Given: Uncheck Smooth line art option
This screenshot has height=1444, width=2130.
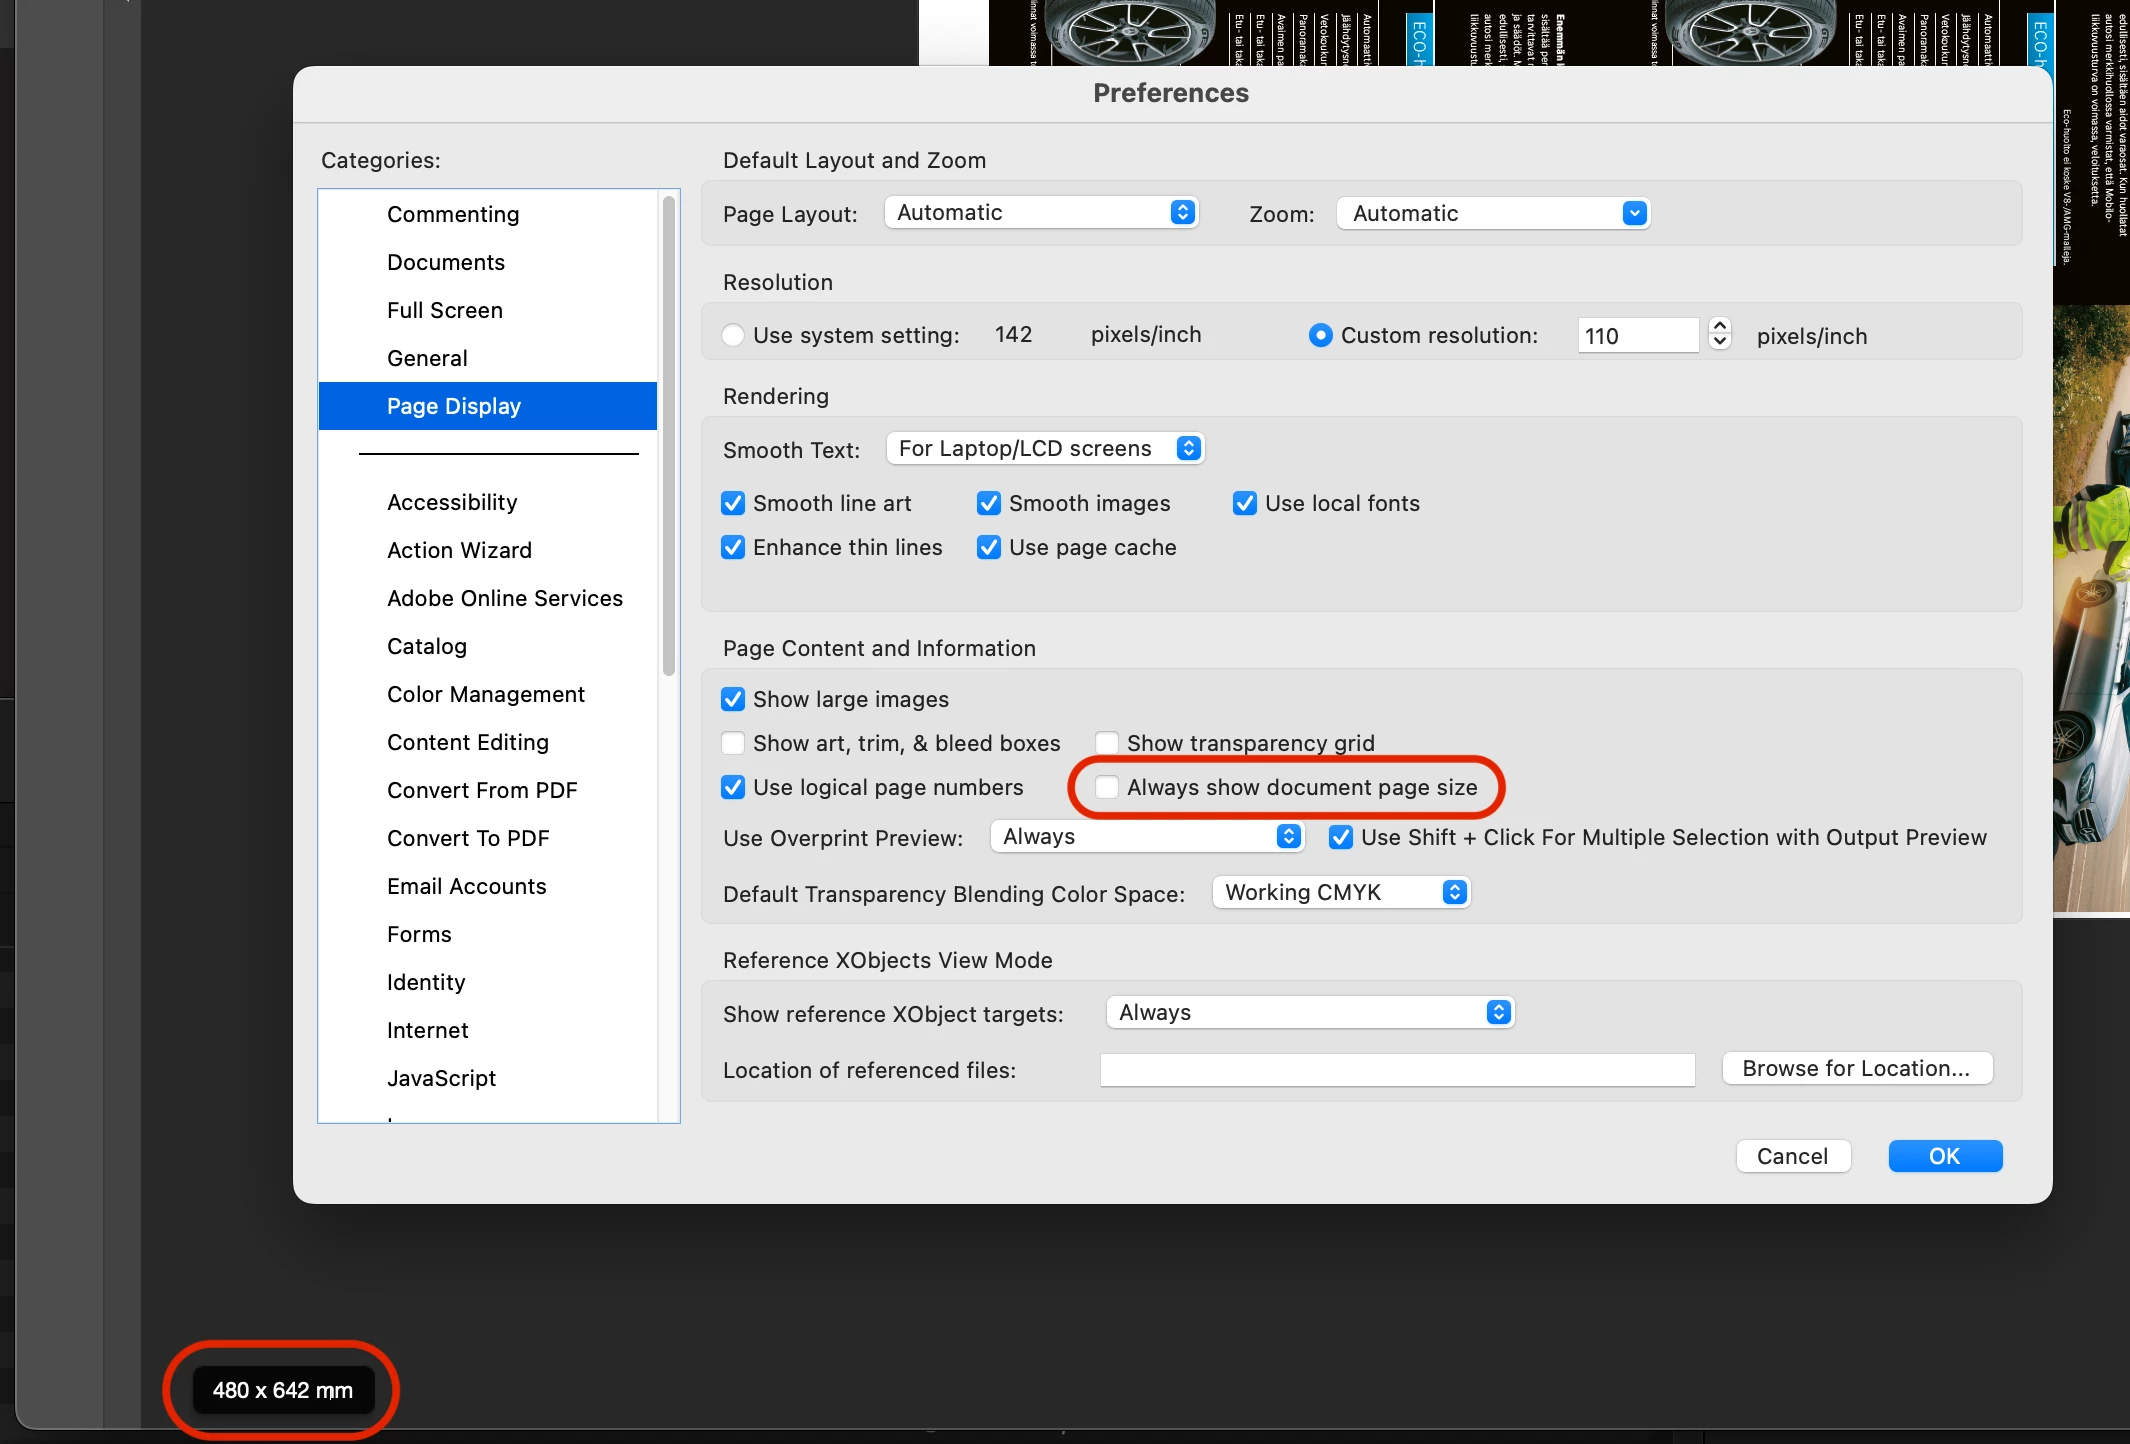Looking at the screenshot, I should pyautogui.click(x=733, y=503).
